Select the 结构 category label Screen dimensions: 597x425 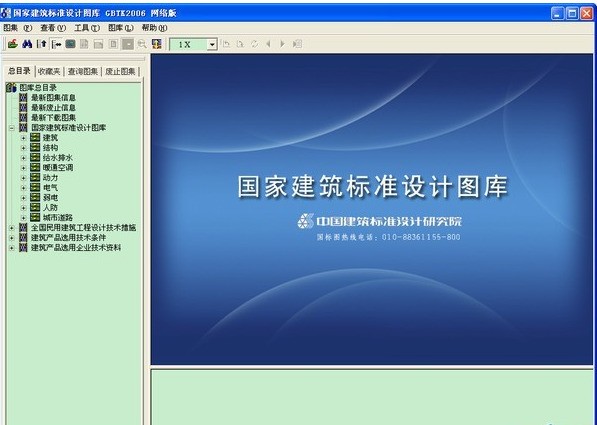50,147
